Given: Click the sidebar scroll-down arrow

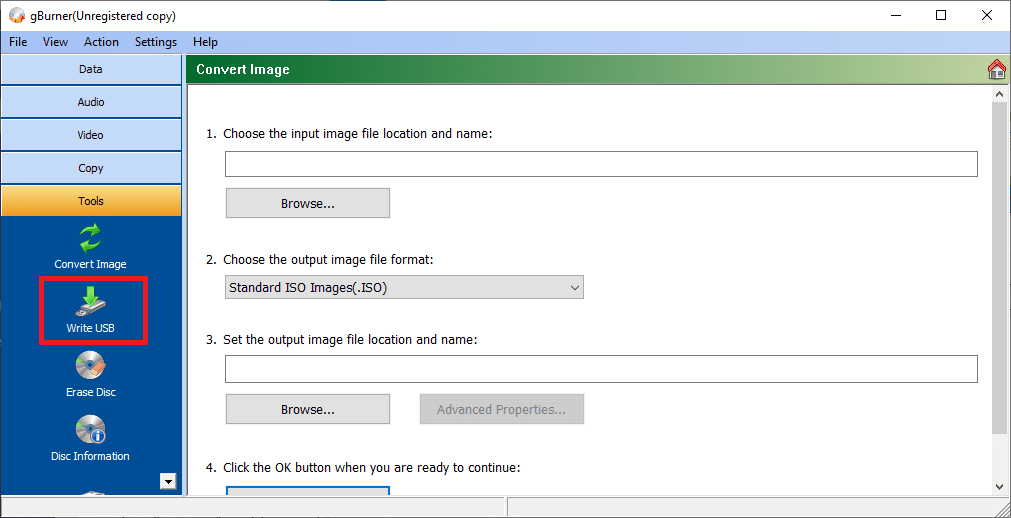Looking at the screenshot, I should coord(168,481).
